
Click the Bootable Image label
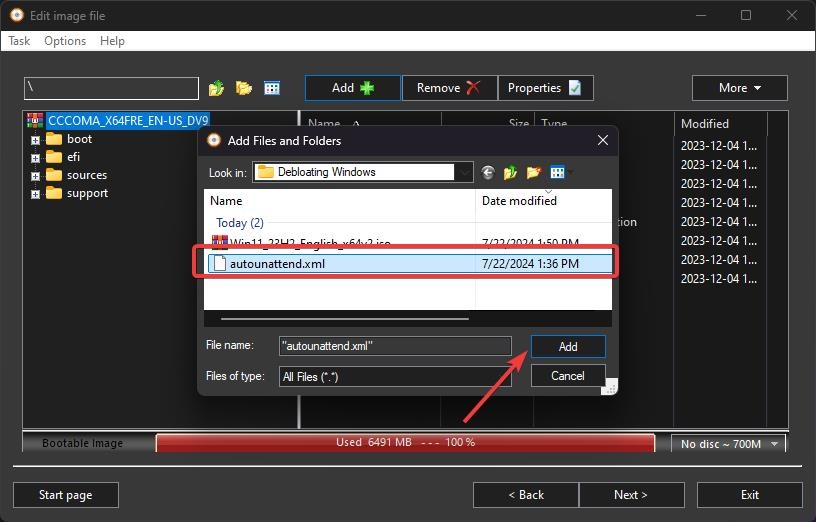(83, 443)
